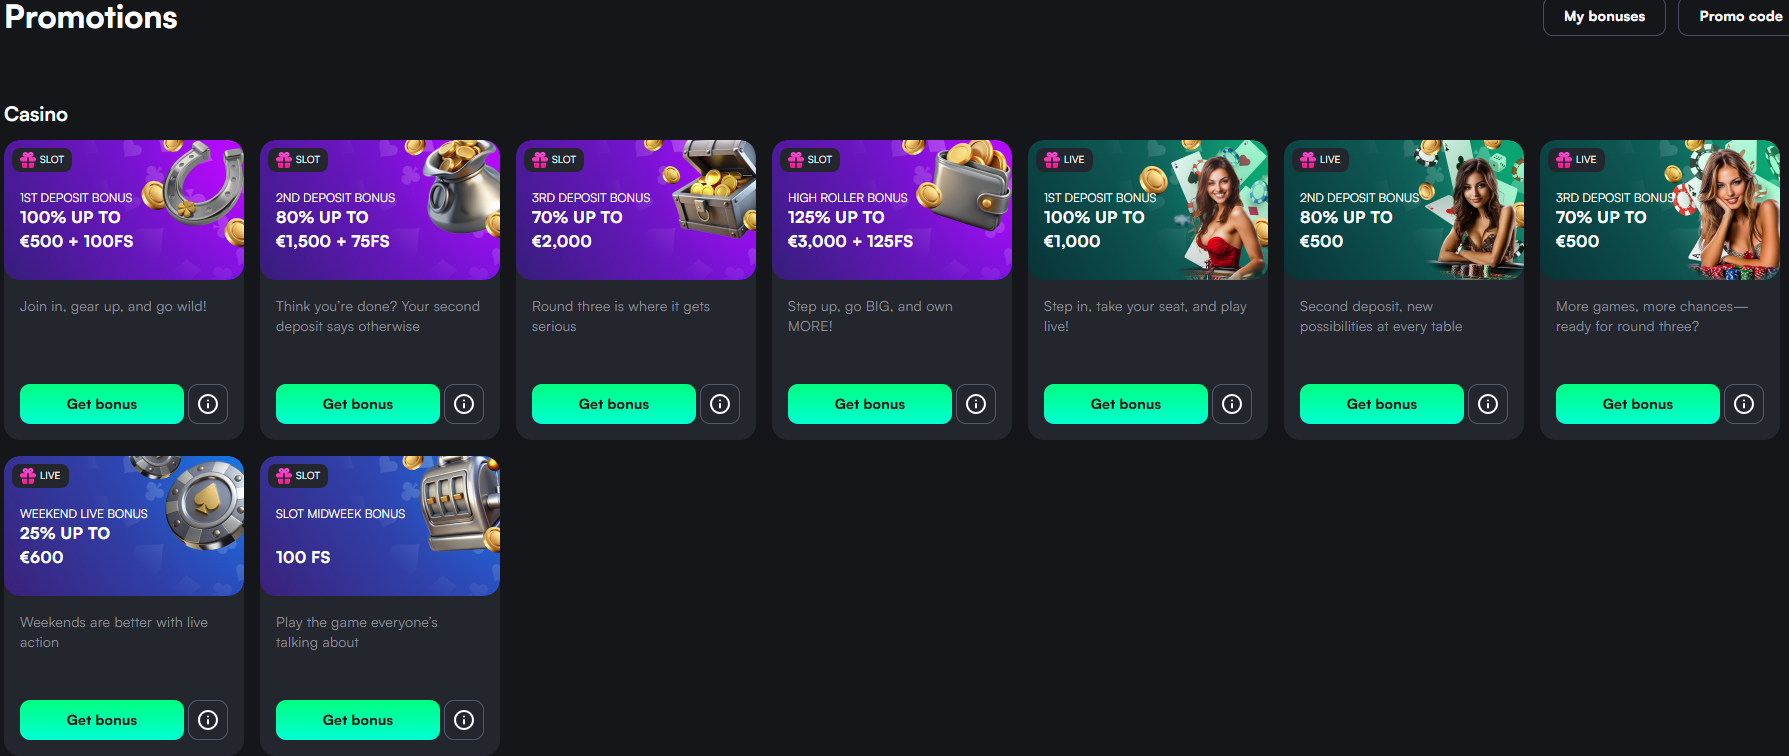
Task: Open info for live 3rd deposit bonus
Action: pos(1744,404)
